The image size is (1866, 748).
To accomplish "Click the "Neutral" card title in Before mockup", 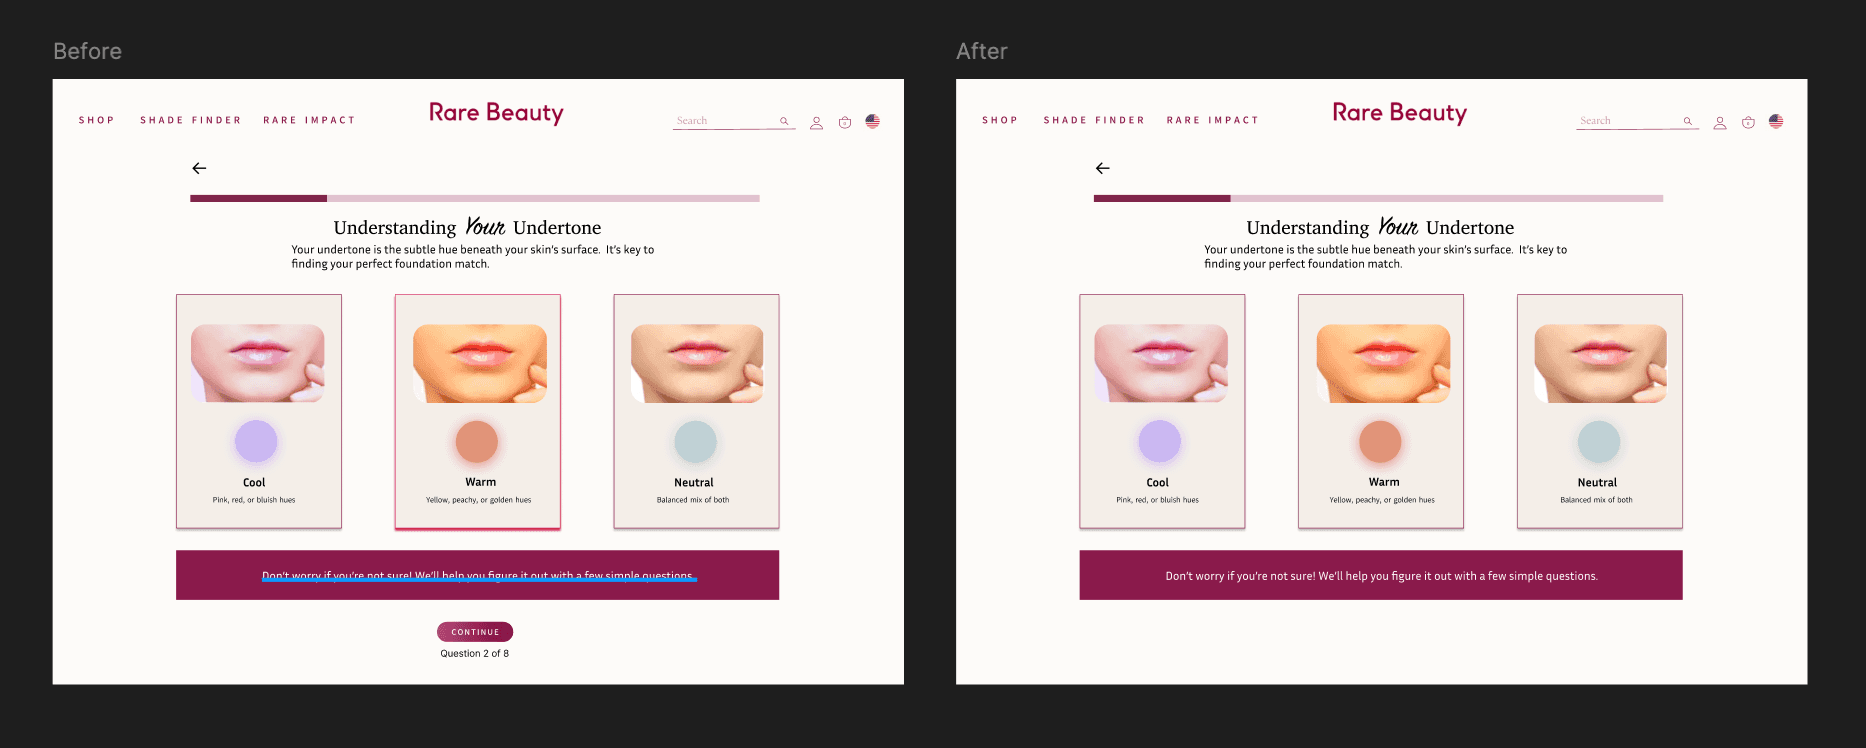I will tap(694, 482).
